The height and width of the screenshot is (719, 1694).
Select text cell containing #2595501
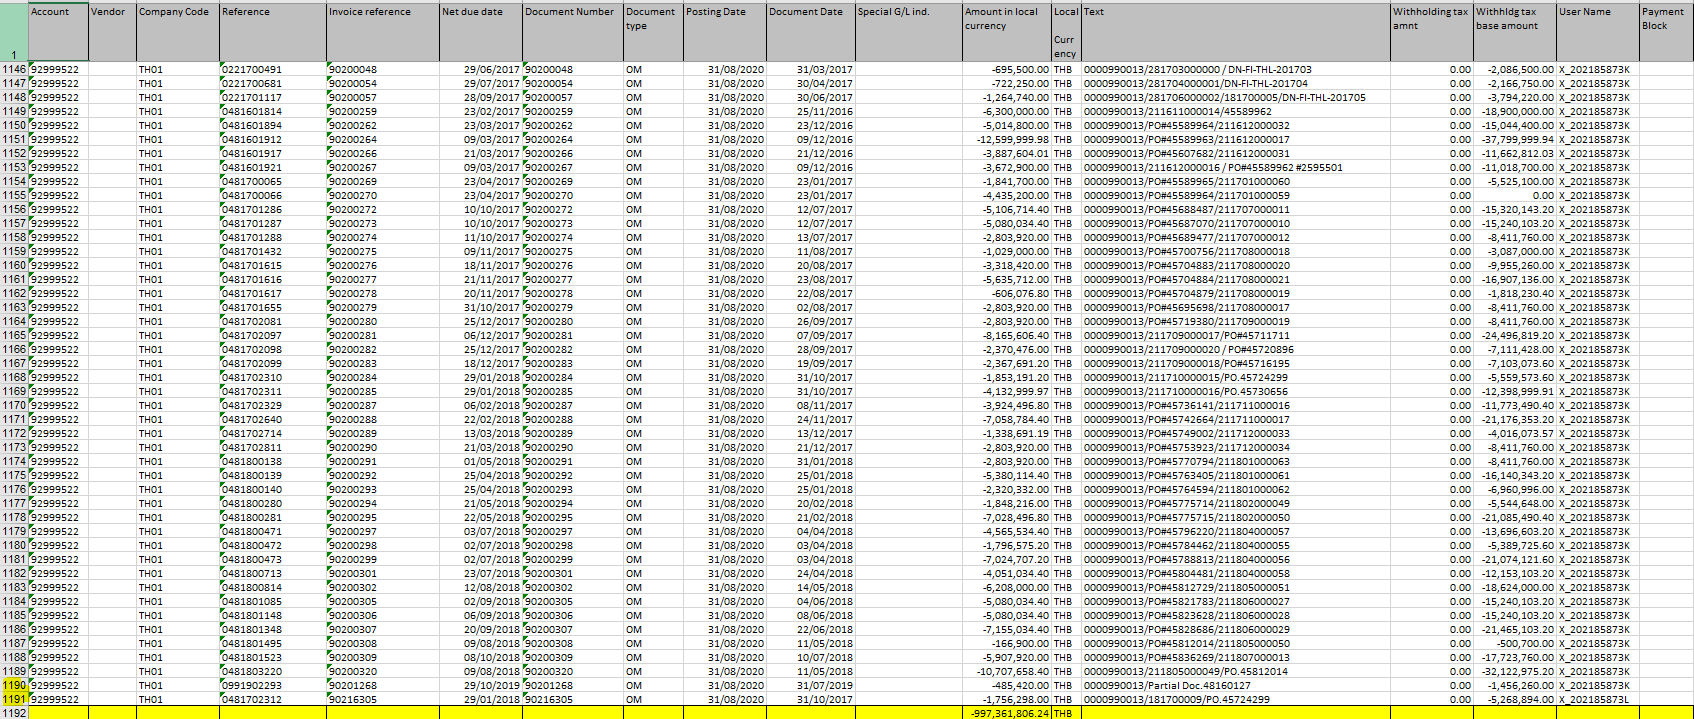coord(1236,168)
